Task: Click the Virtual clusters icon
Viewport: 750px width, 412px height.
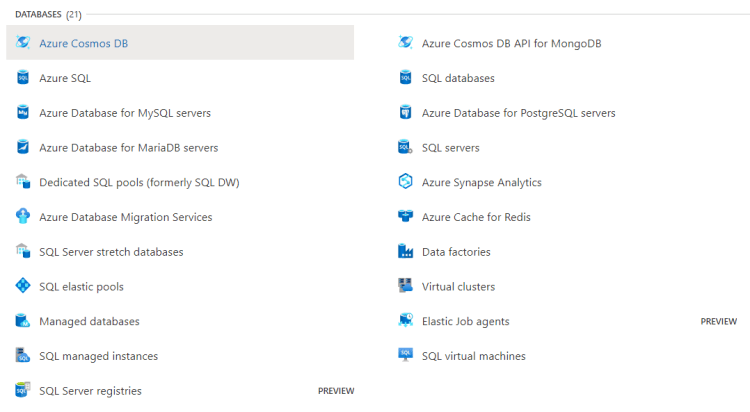Action: [x=406, y=286]
